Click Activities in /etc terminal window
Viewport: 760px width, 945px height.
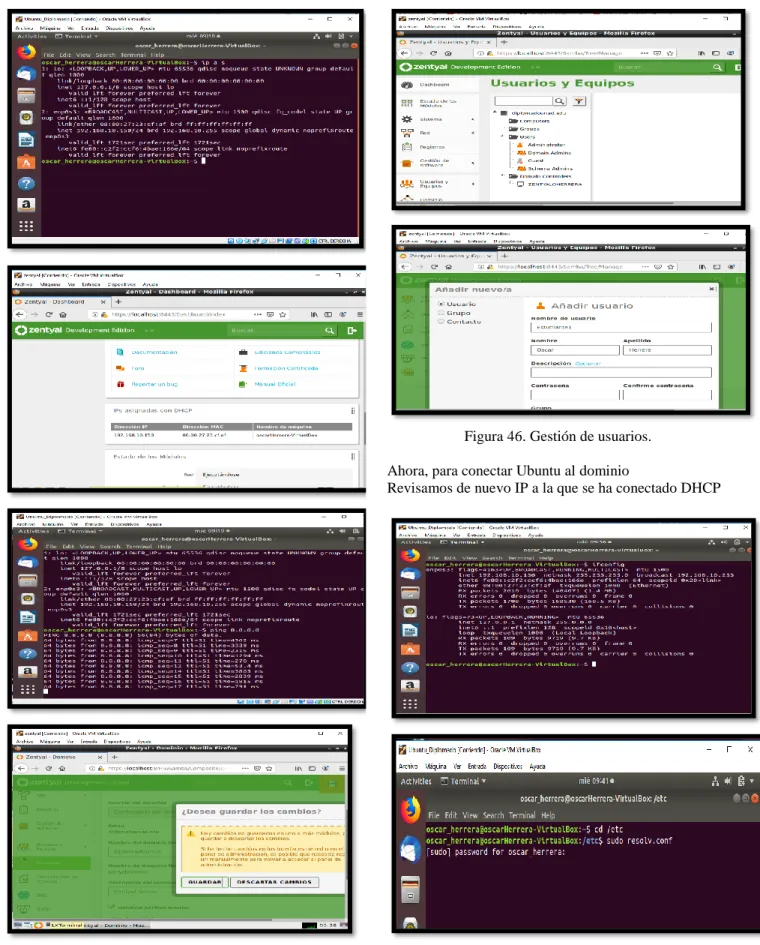416,781
